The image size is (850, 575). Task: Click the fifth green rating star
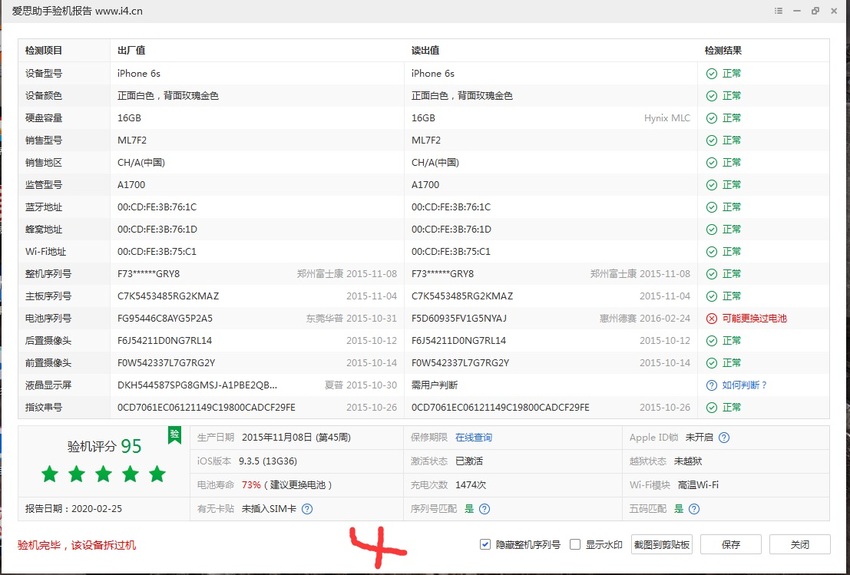157,474
